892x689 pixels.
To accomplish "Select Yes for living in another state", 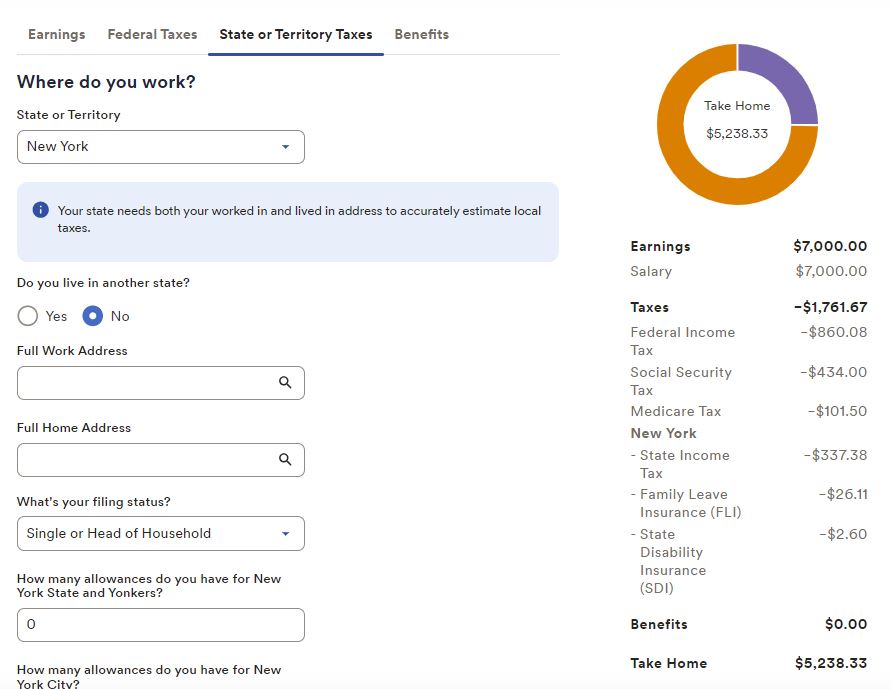I will [28, 316].
